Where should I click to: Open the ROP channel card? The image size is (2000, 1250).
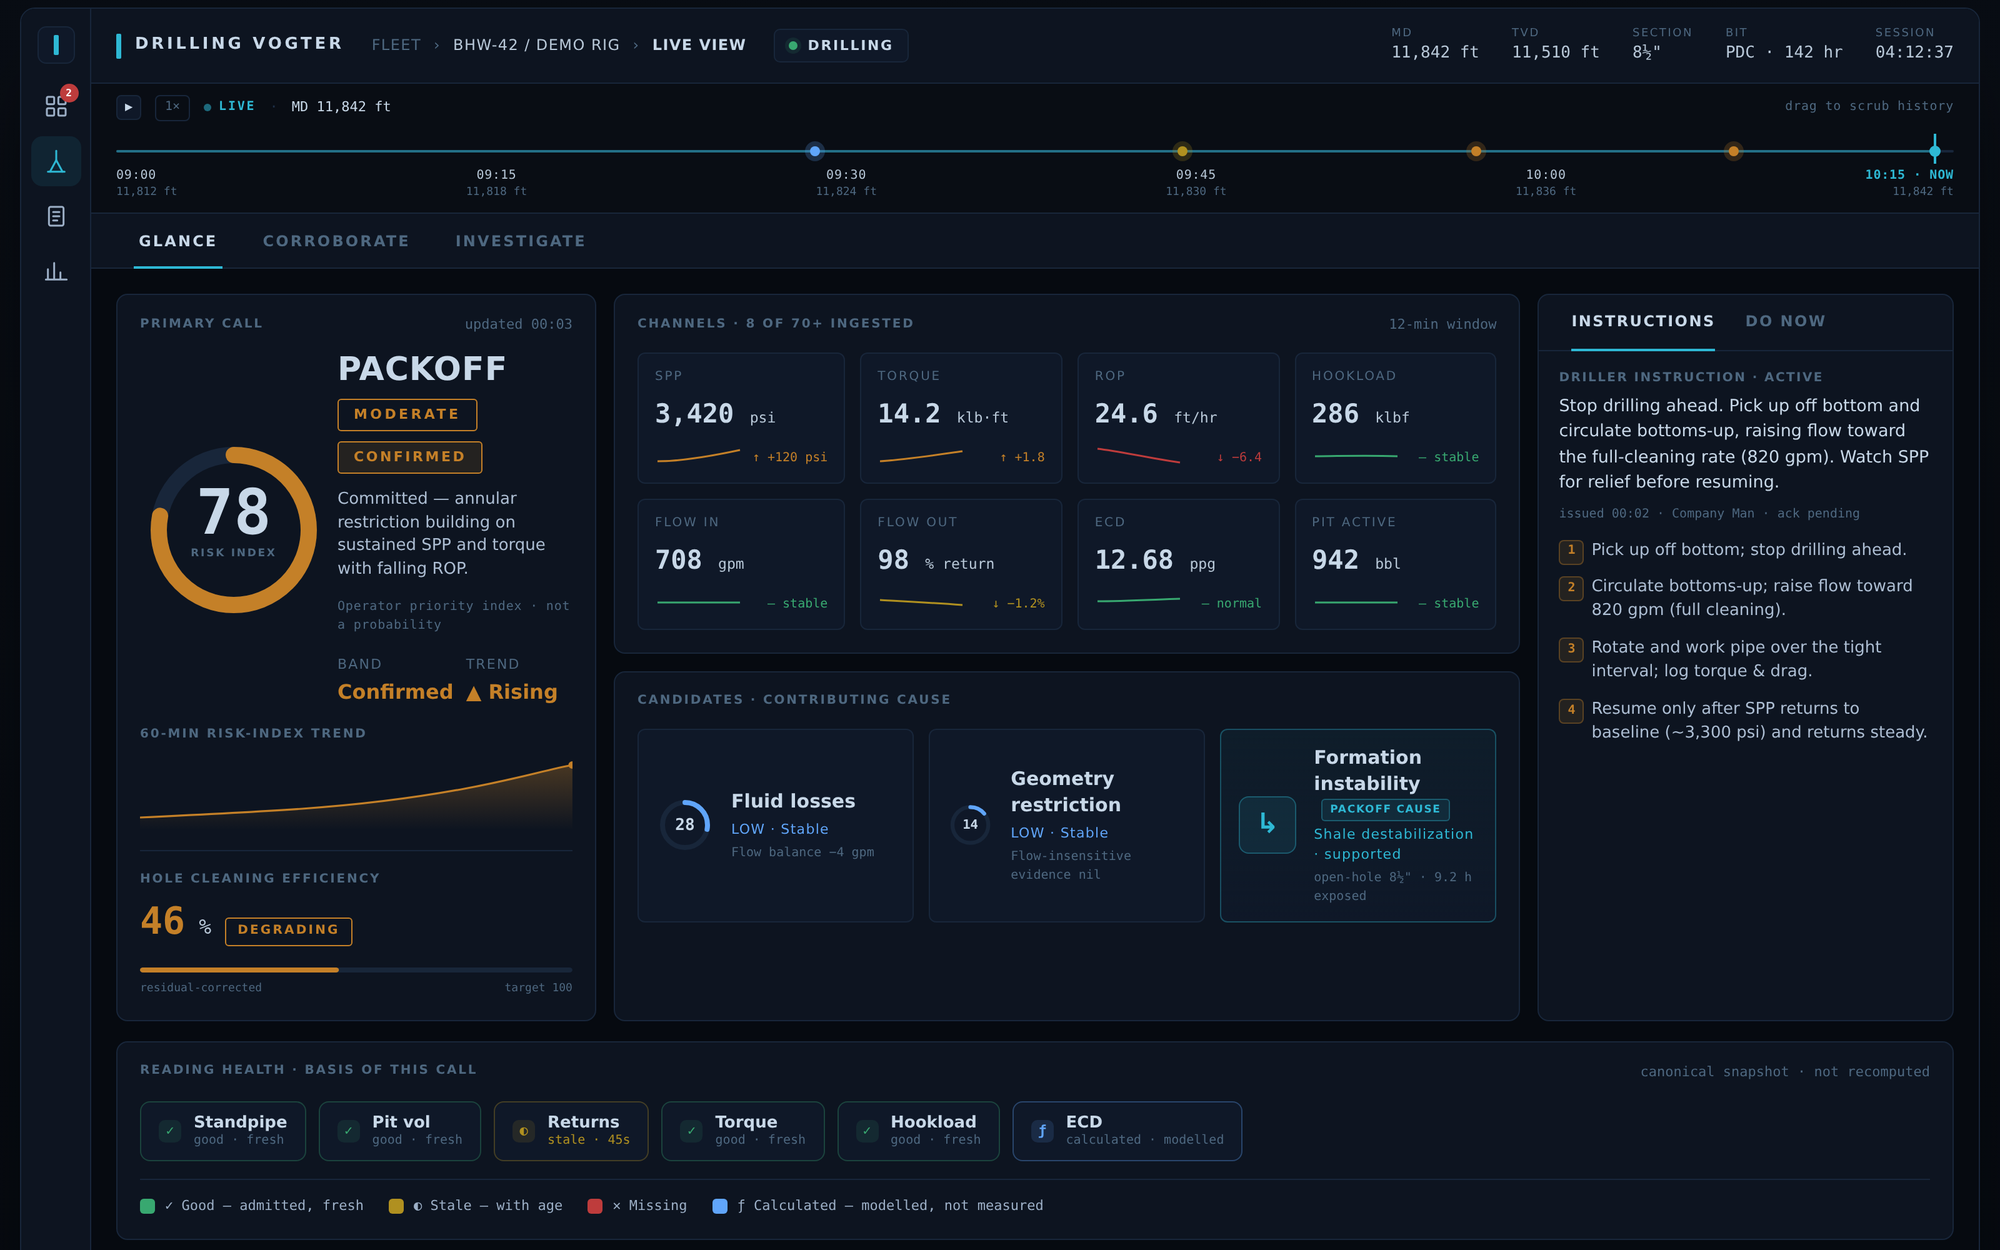(x=1178, y=418)
